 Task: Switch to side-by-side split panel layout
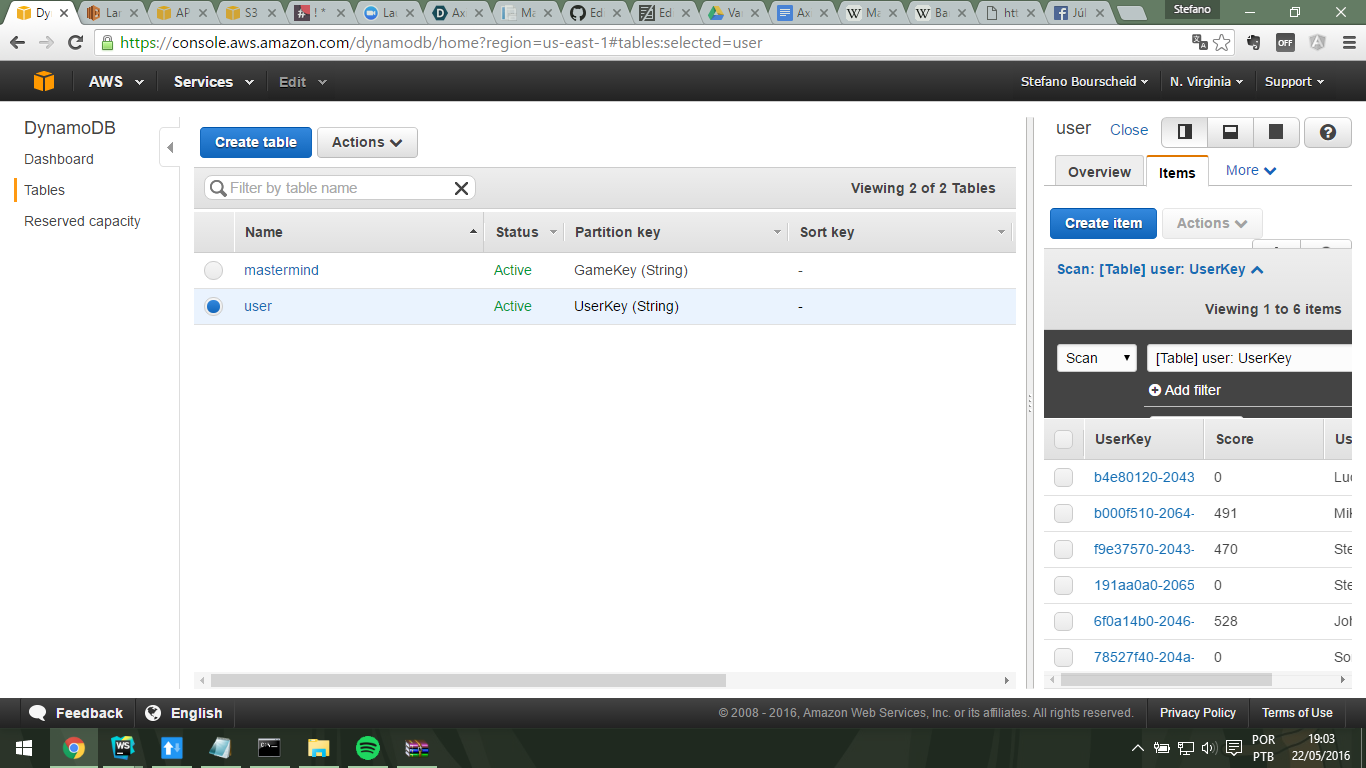(1184, 132)
